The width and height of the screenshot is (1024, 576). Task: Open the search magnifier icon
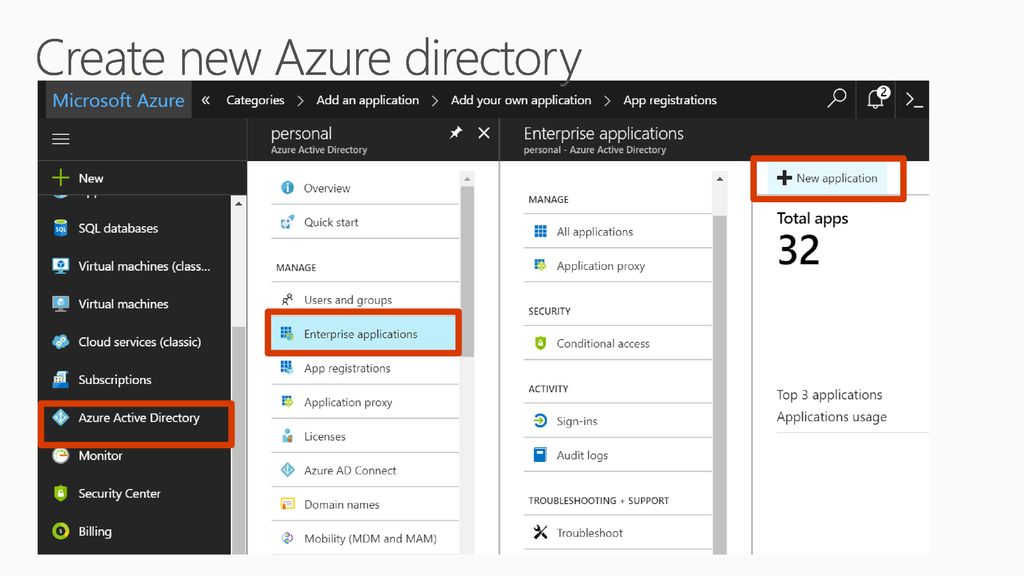[x=837, y=99]
